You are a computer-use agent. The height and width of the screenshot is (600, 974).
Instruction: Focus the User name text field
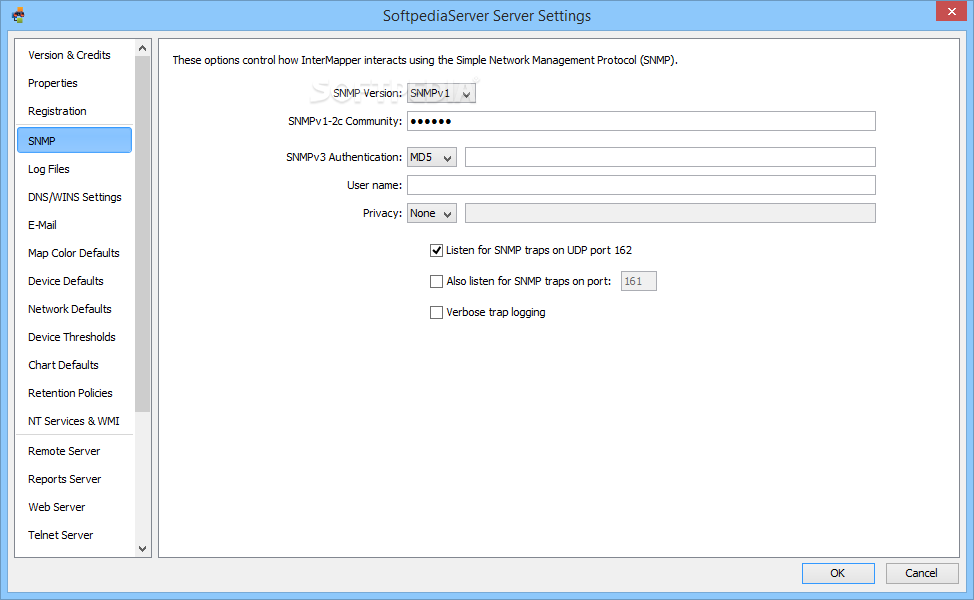point(640,185)
